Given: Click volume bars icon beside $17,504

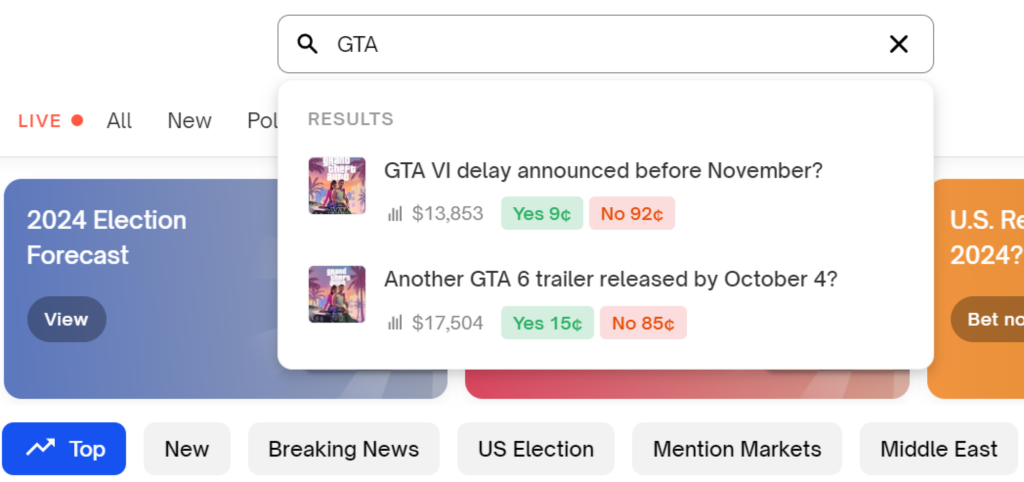Looking at the screenshot, I should click(x=395, y=323).
